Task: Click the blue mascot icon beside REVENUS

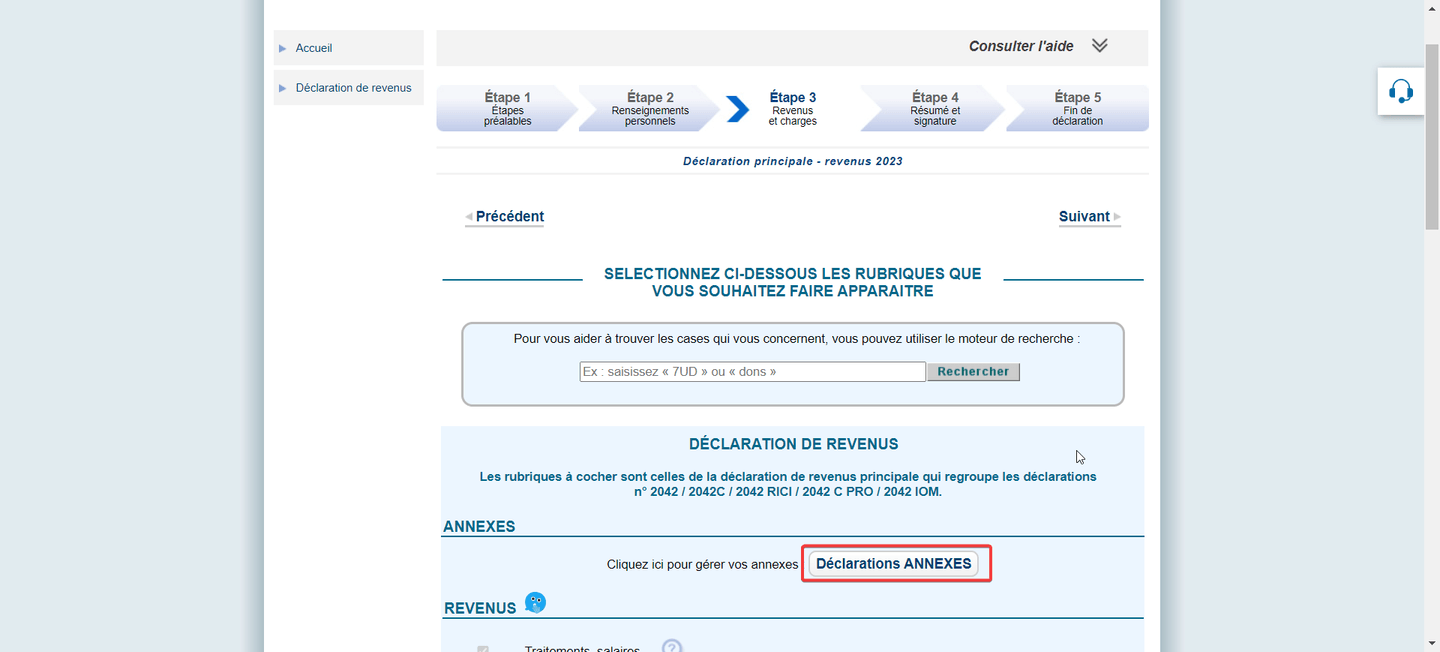Action: pos(536,602)
